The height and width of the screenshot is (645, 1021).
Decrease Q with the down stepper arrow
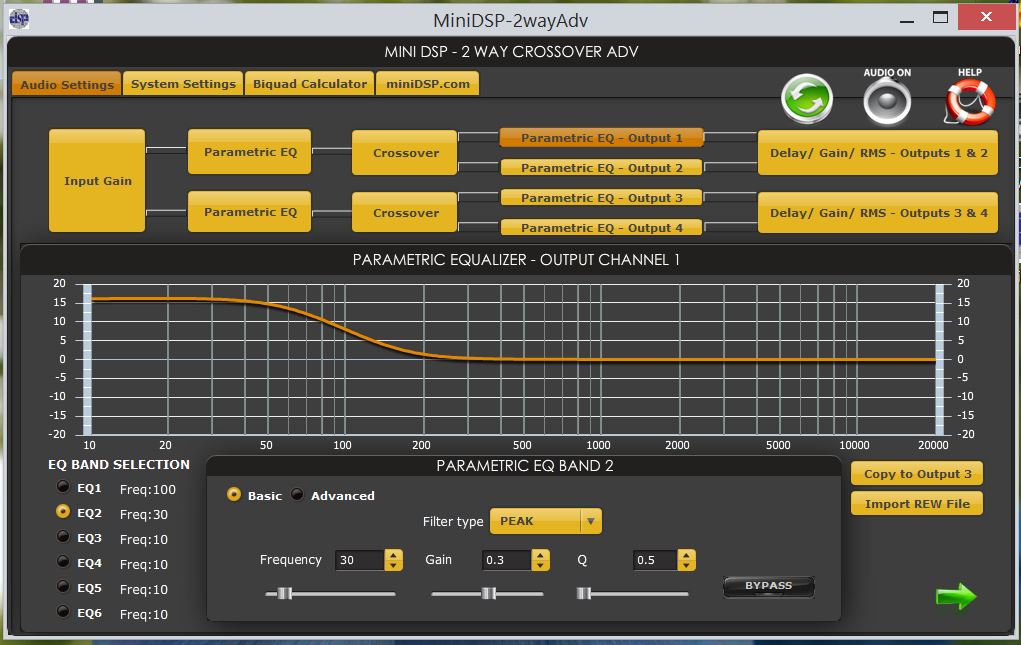(686, 566)
